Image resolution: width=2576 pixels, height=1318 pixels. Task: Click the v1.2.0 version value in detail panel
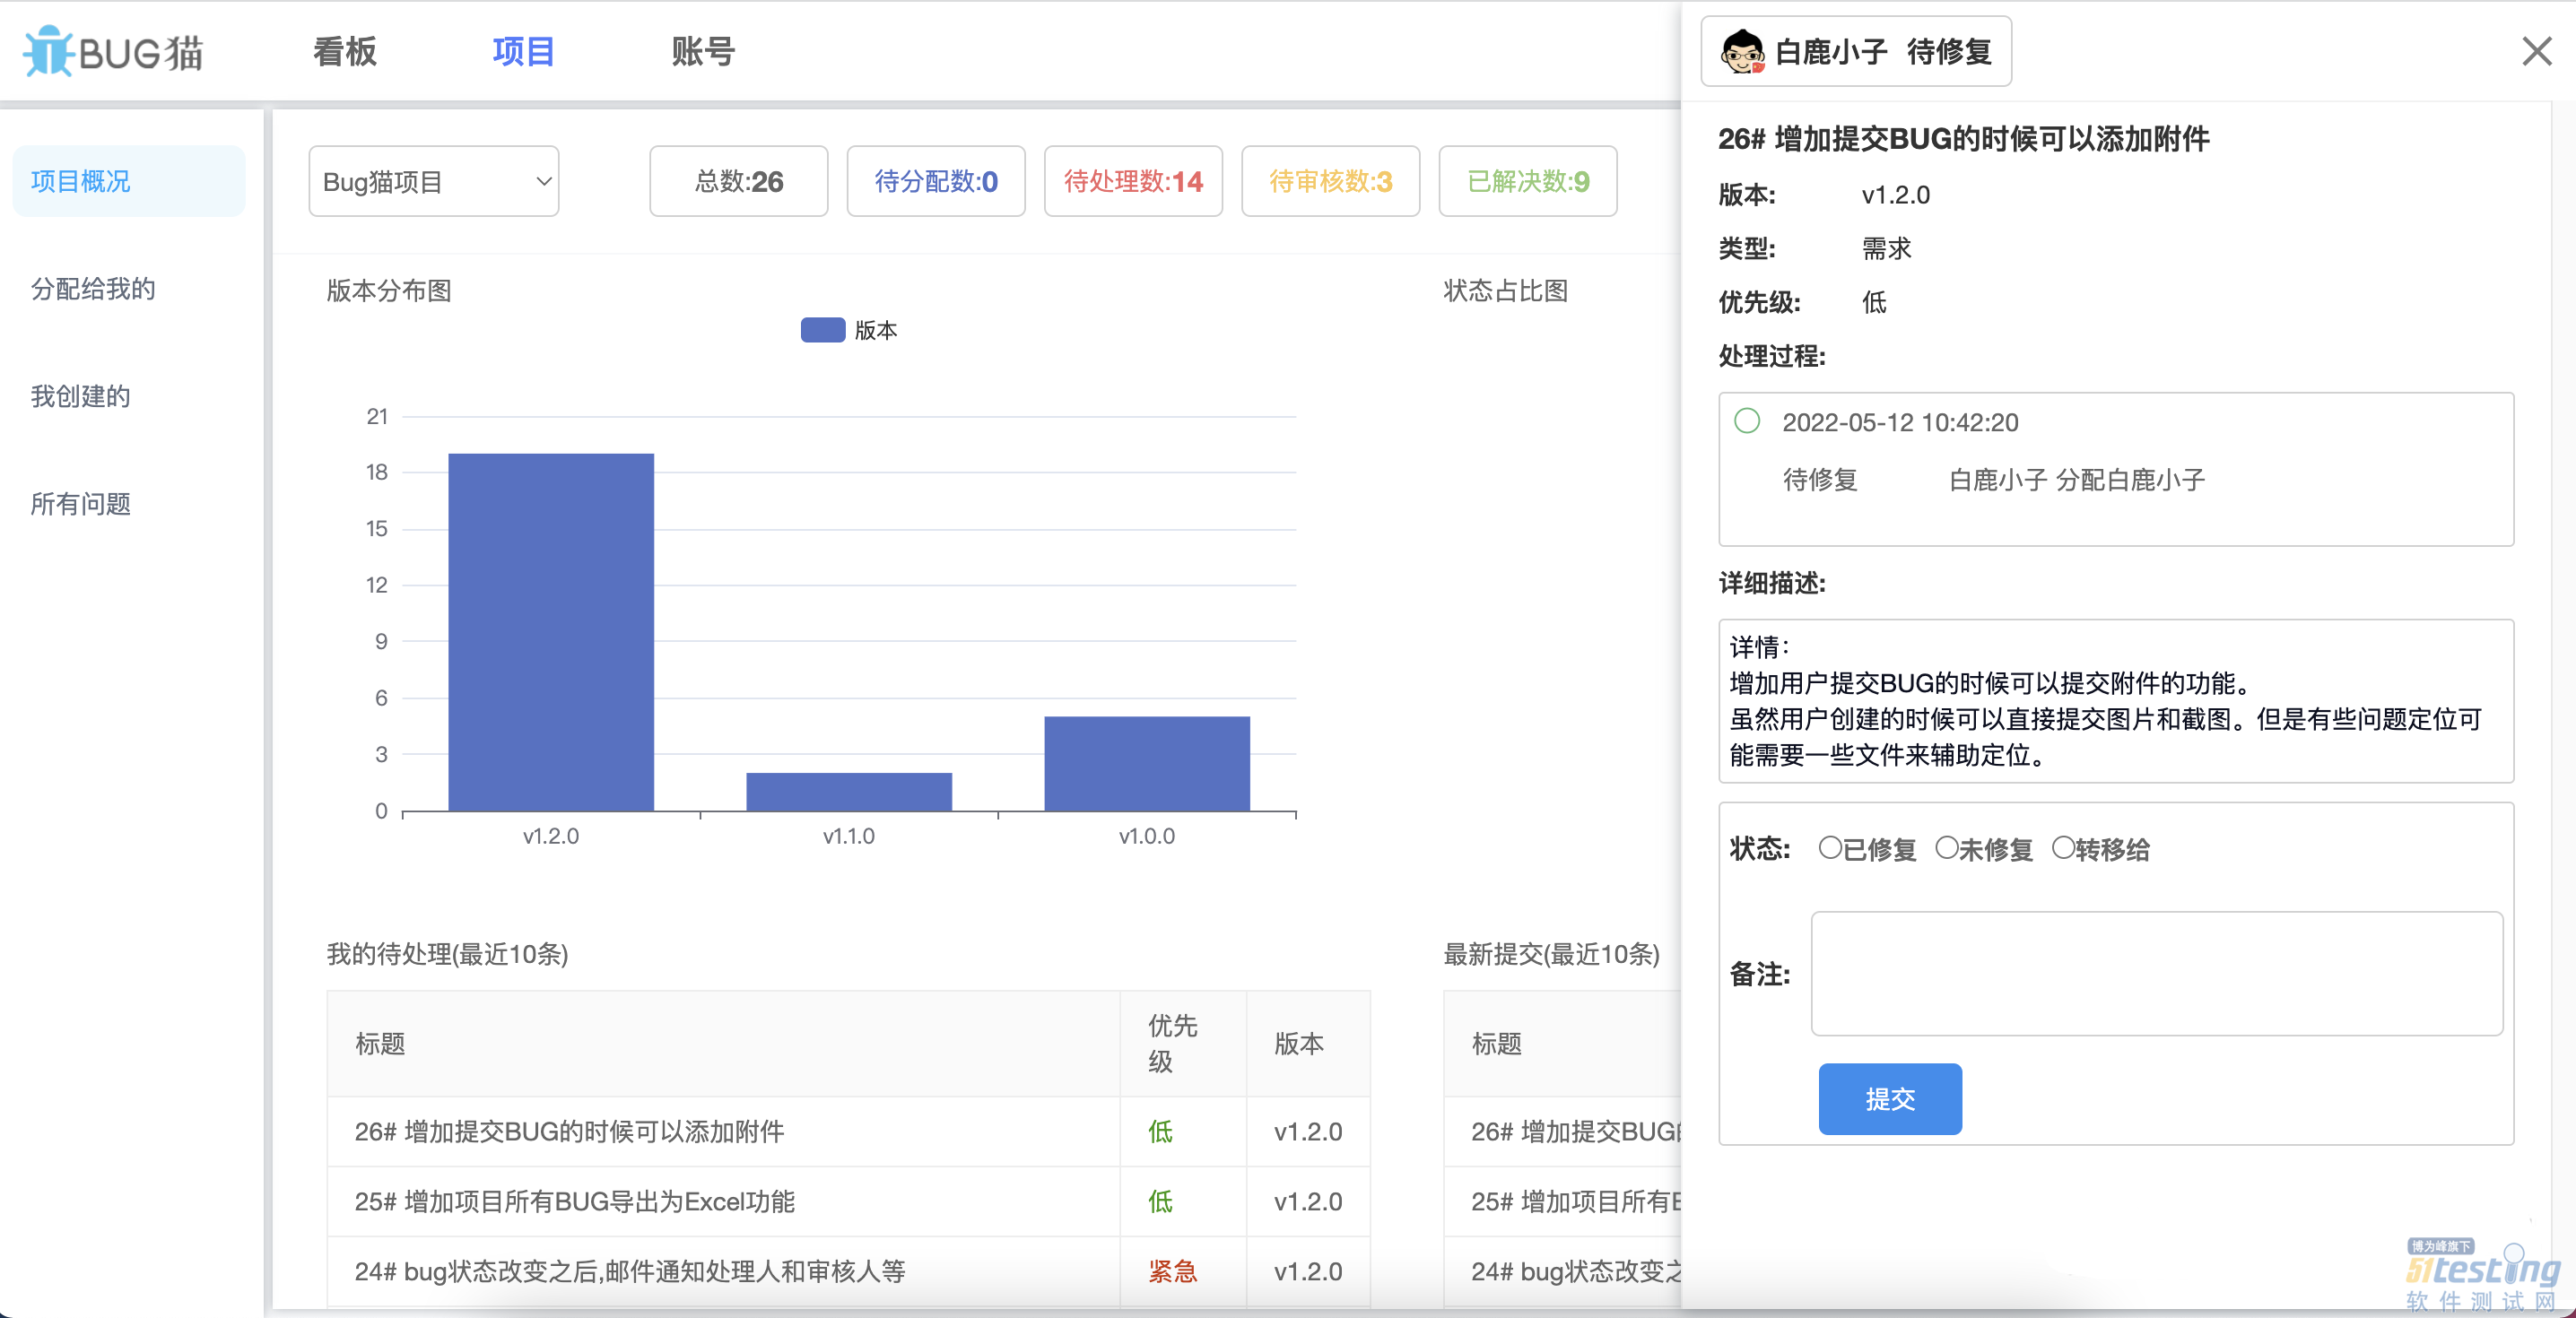click(1895, 195)
